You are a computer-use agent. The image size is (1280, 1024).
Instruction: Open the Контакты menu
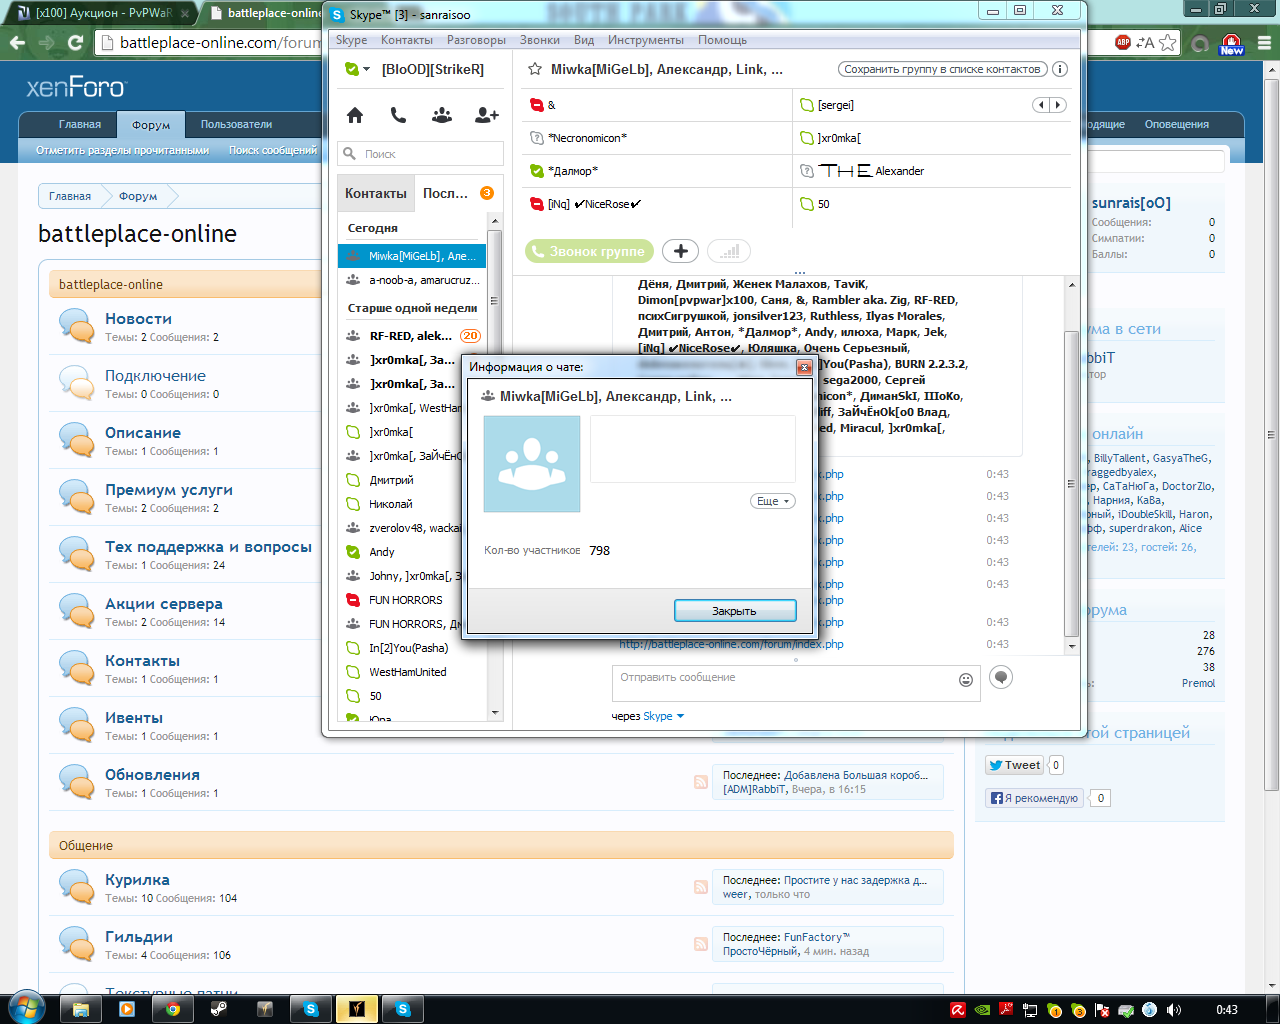tap(407, 40)
